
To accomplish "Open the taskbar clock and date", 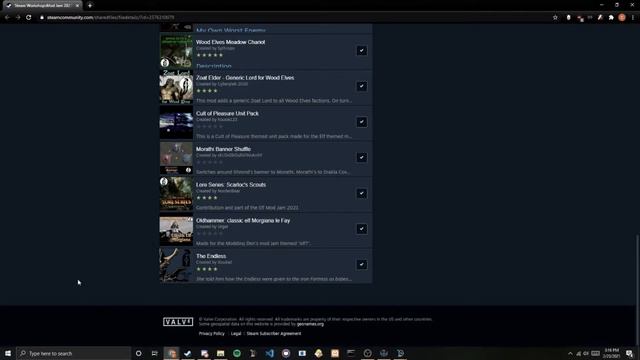I will click(611, 353).
